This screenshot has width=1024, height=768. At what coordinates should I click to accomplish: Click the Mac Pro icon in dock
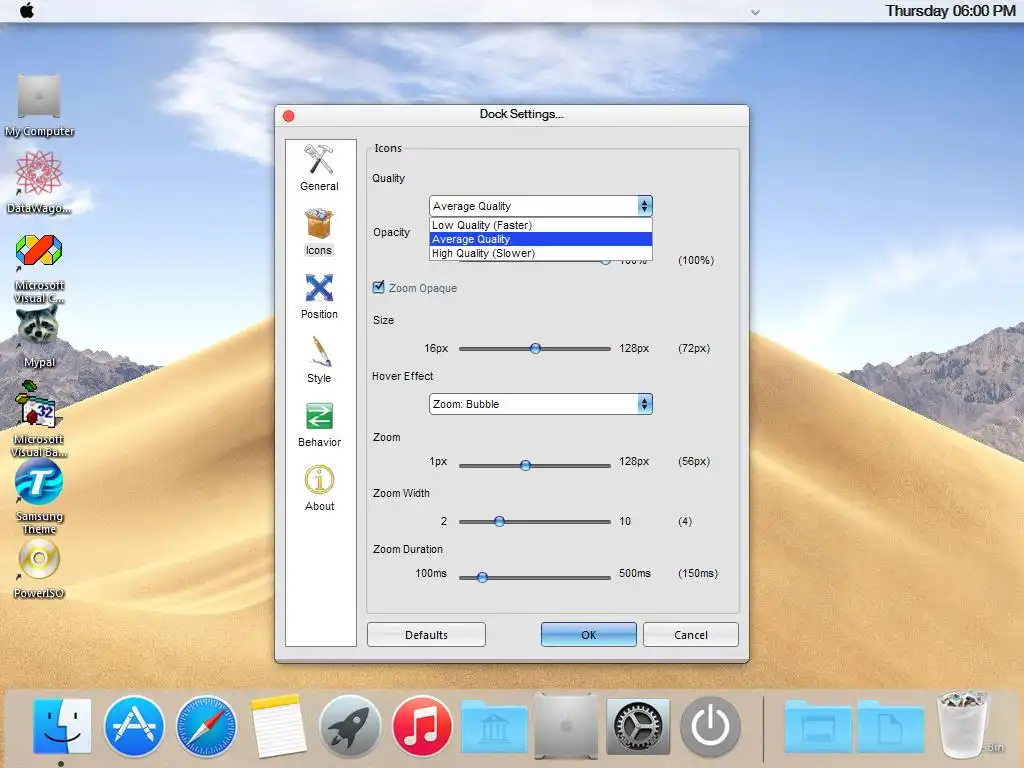[x=566, y=726]
